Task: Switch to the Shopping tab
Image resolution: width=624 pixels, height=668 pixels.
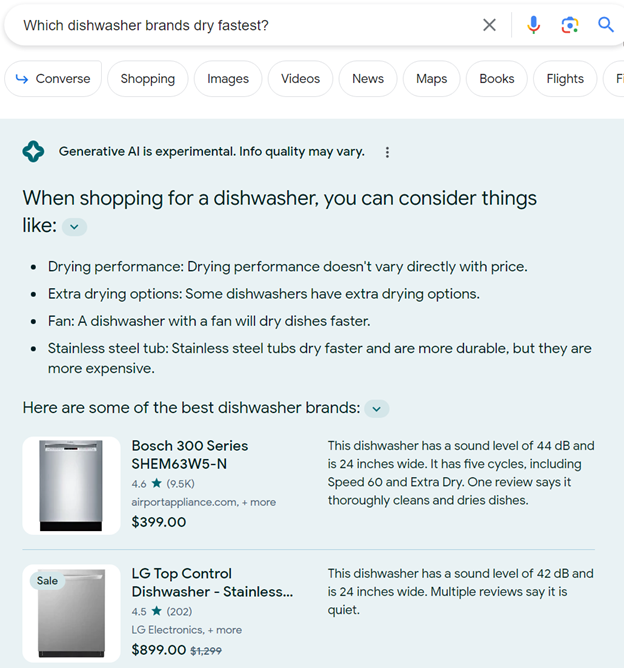Action: pos(147,79)
